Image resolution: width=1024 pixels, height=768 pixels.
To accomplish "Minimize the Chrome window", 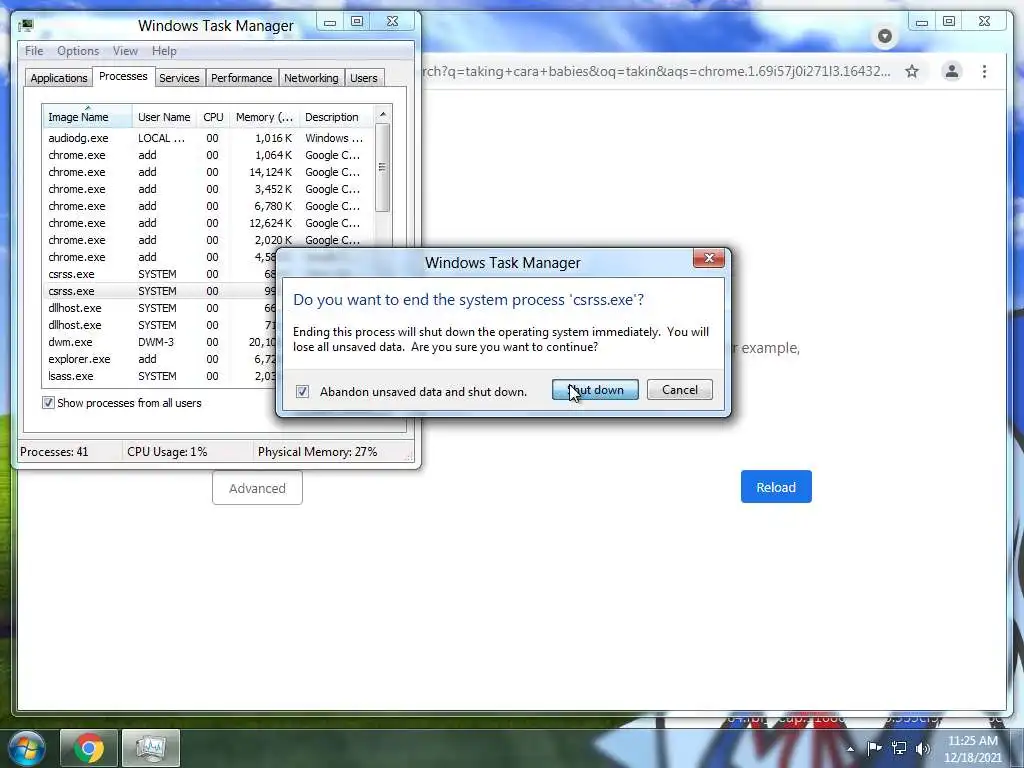I will tap(921, 22).
